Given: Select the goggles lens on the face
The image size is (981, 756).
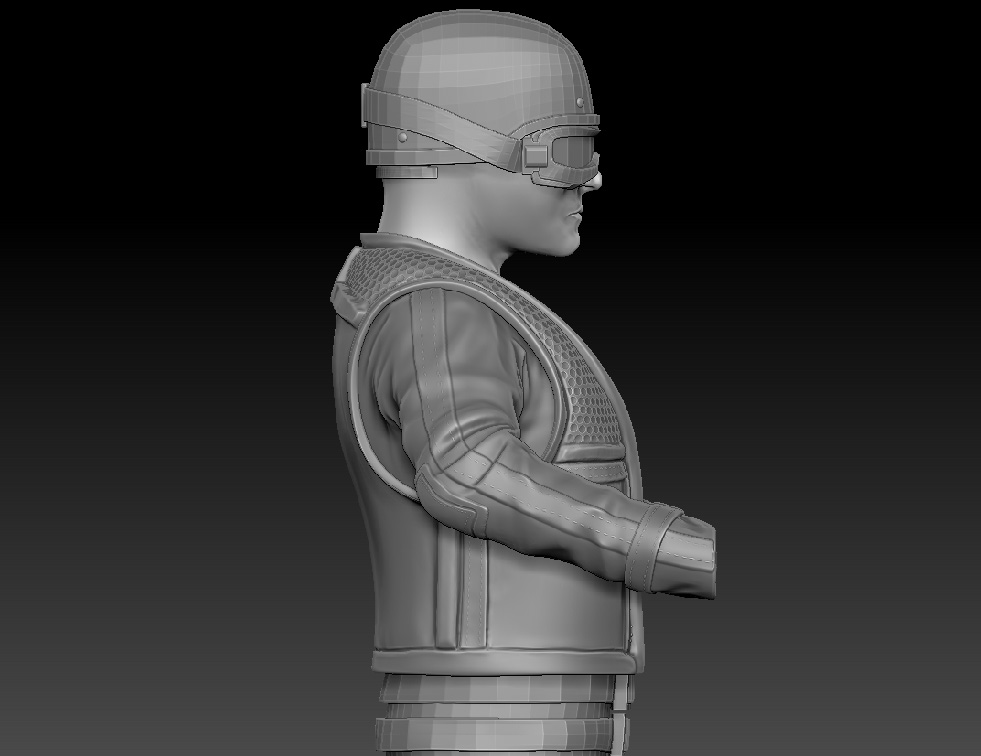Looking at the screenshot, I should [573, 151].
